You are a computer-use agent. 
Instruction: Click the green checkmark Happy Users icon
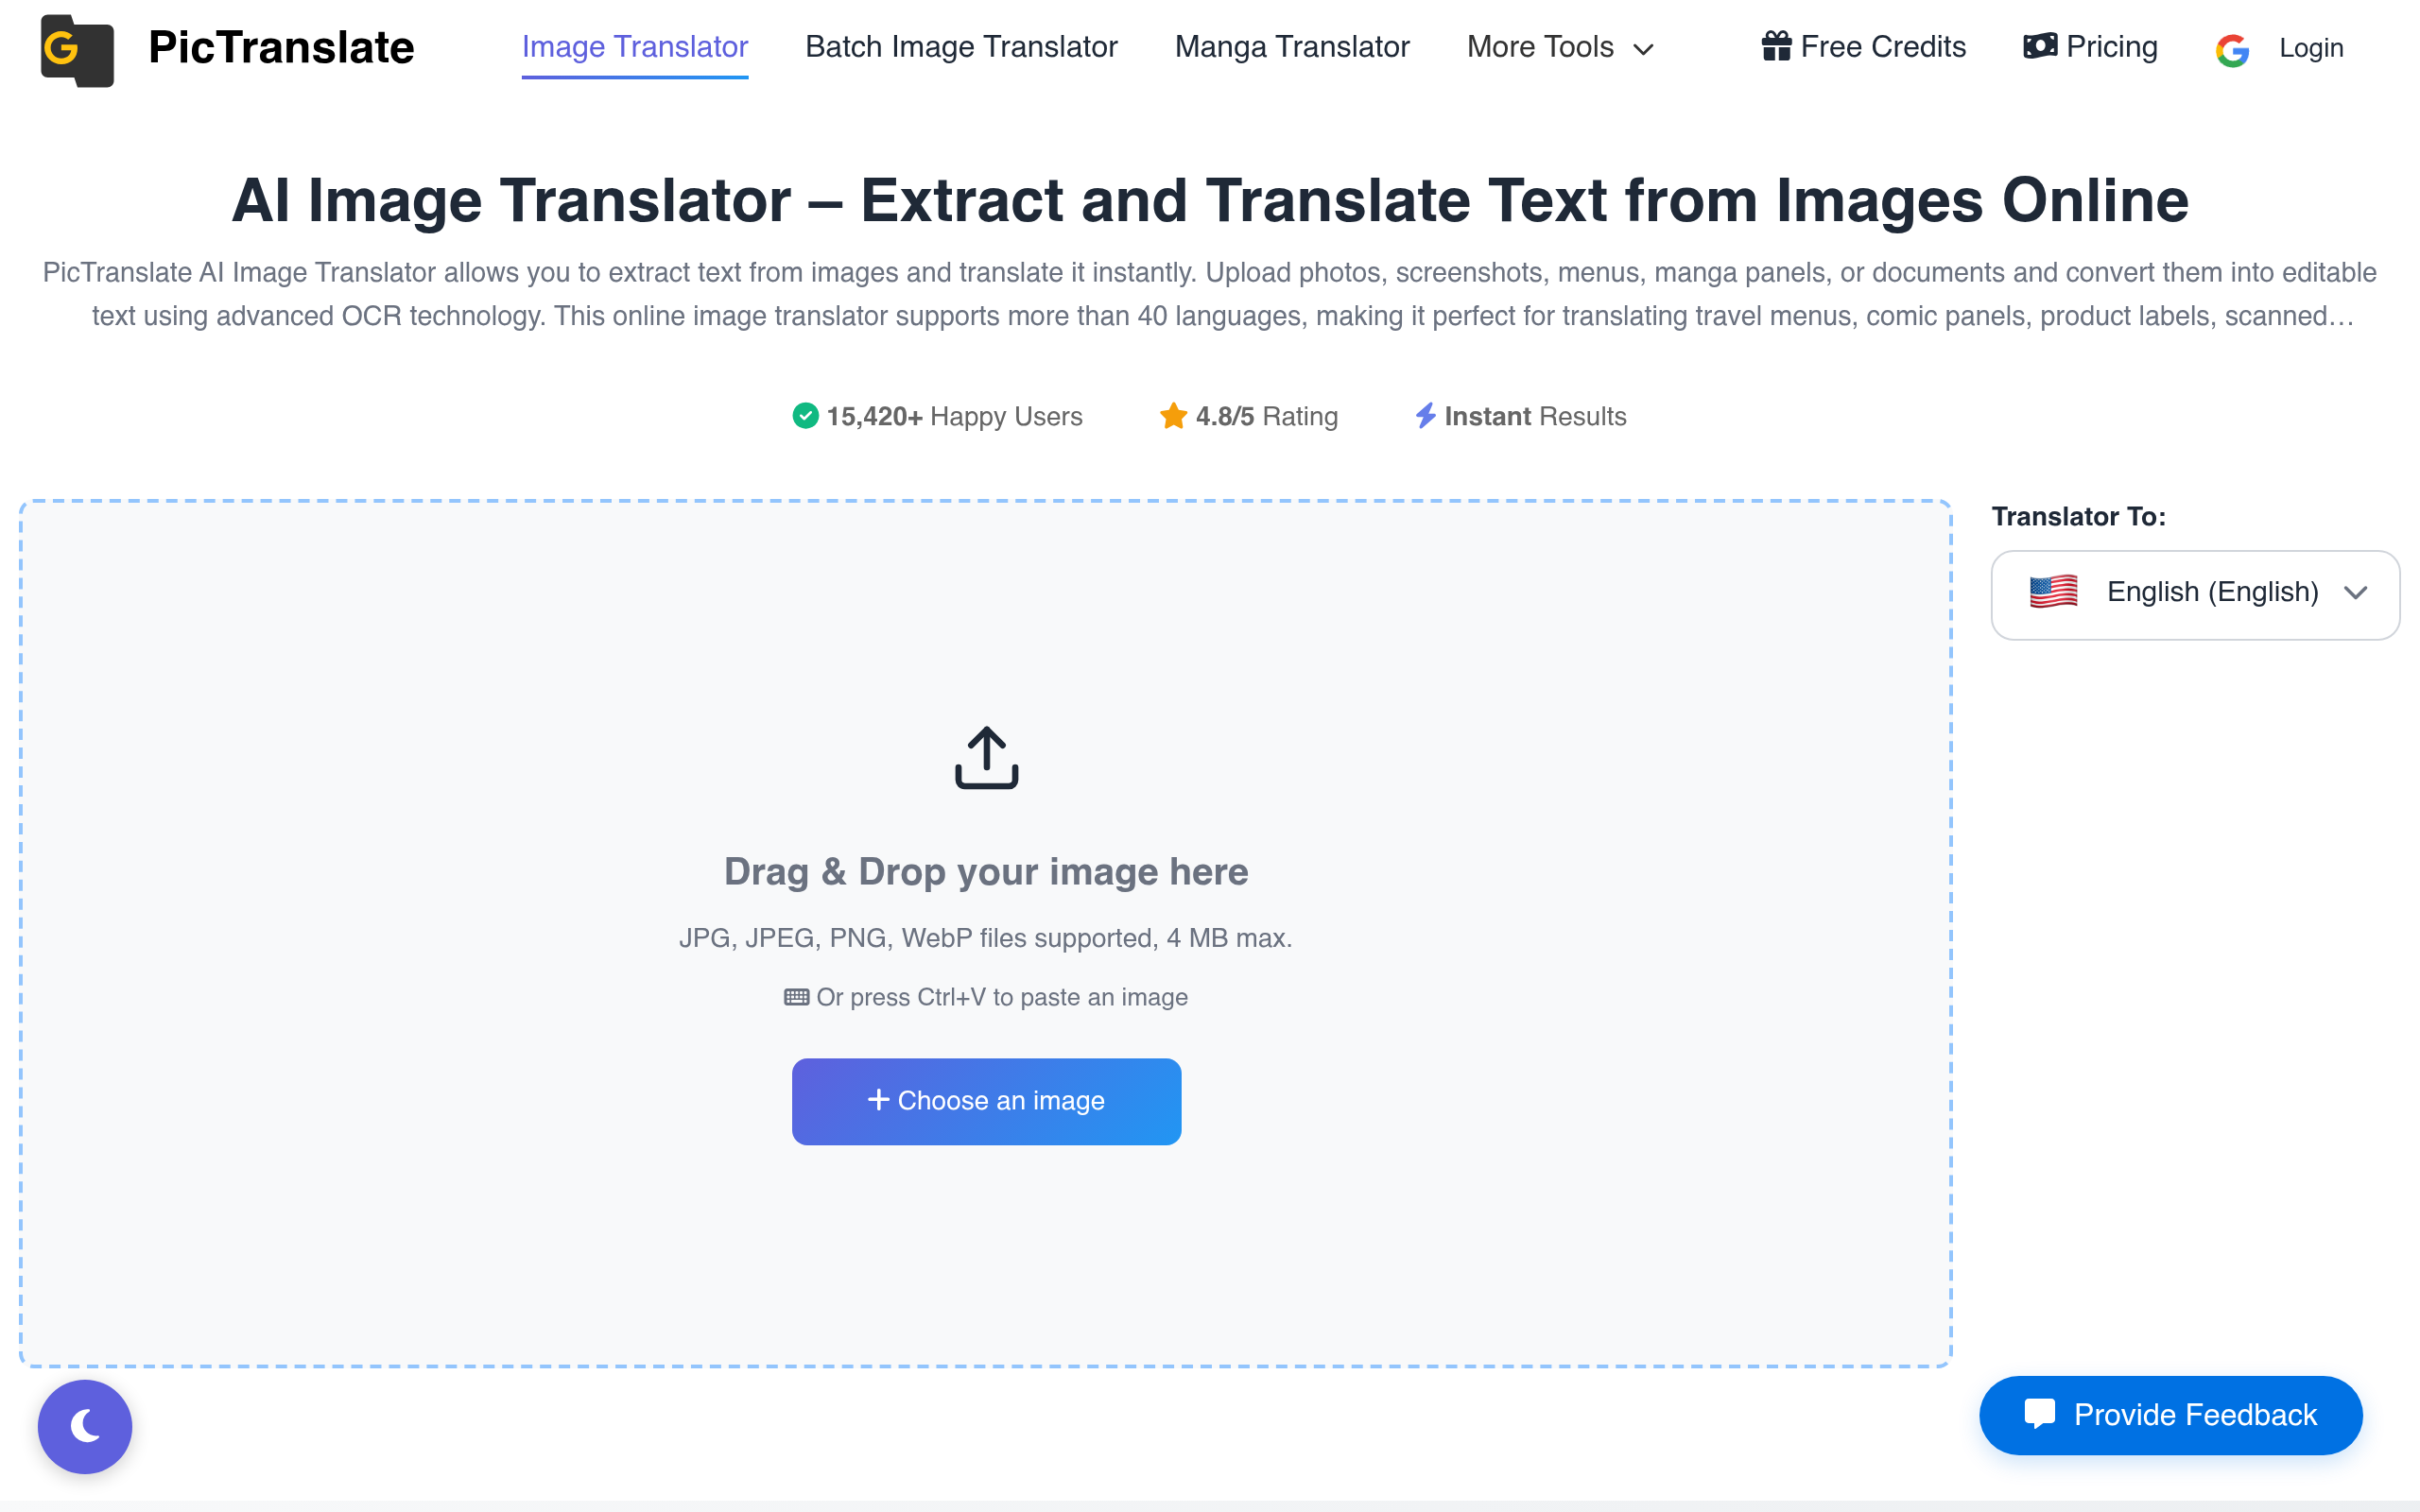click(805, 416)
